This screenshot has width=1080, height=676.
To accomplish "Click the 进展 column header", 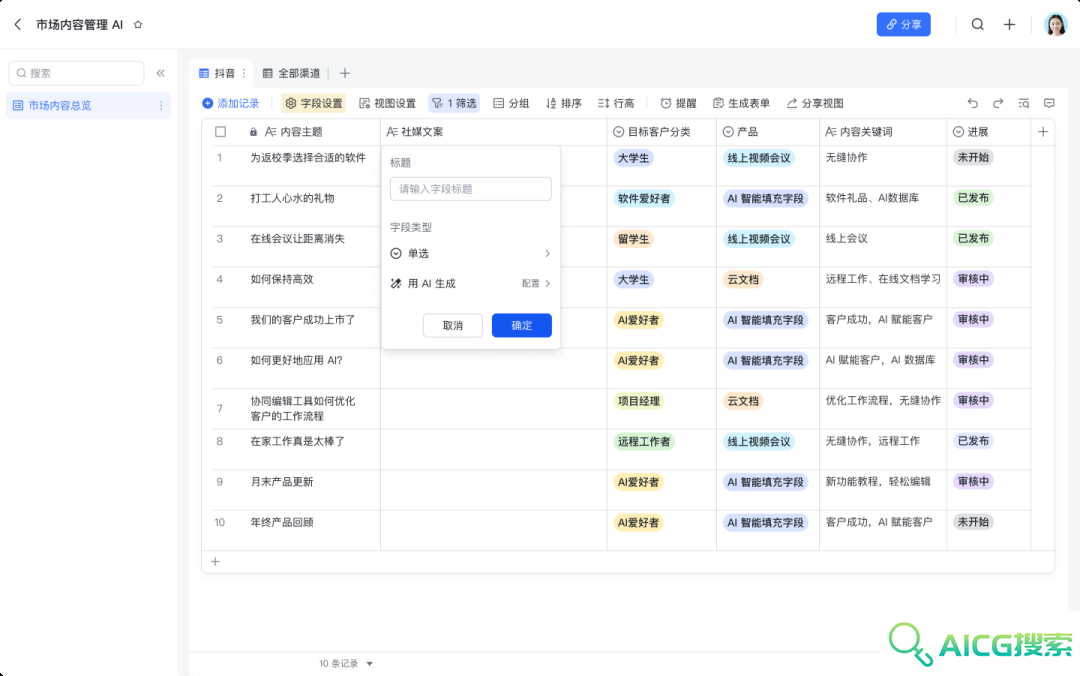I will [988, 132].
